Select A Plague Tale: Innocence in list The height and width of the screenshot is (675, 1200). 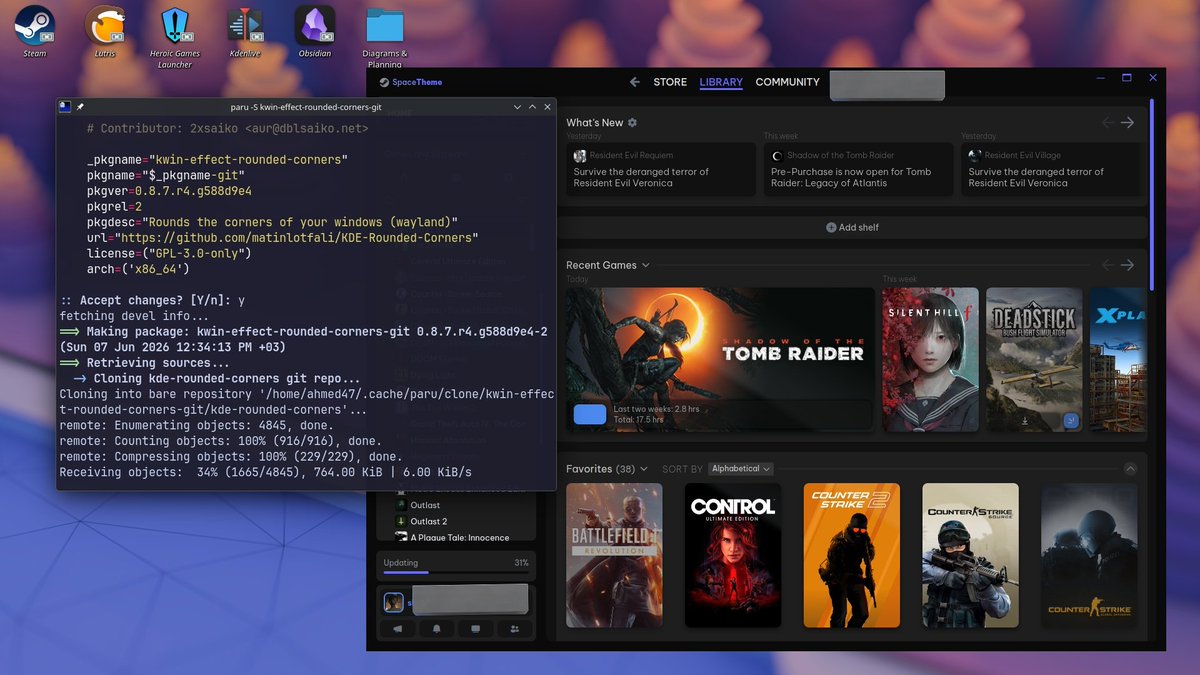coord(459,537)
